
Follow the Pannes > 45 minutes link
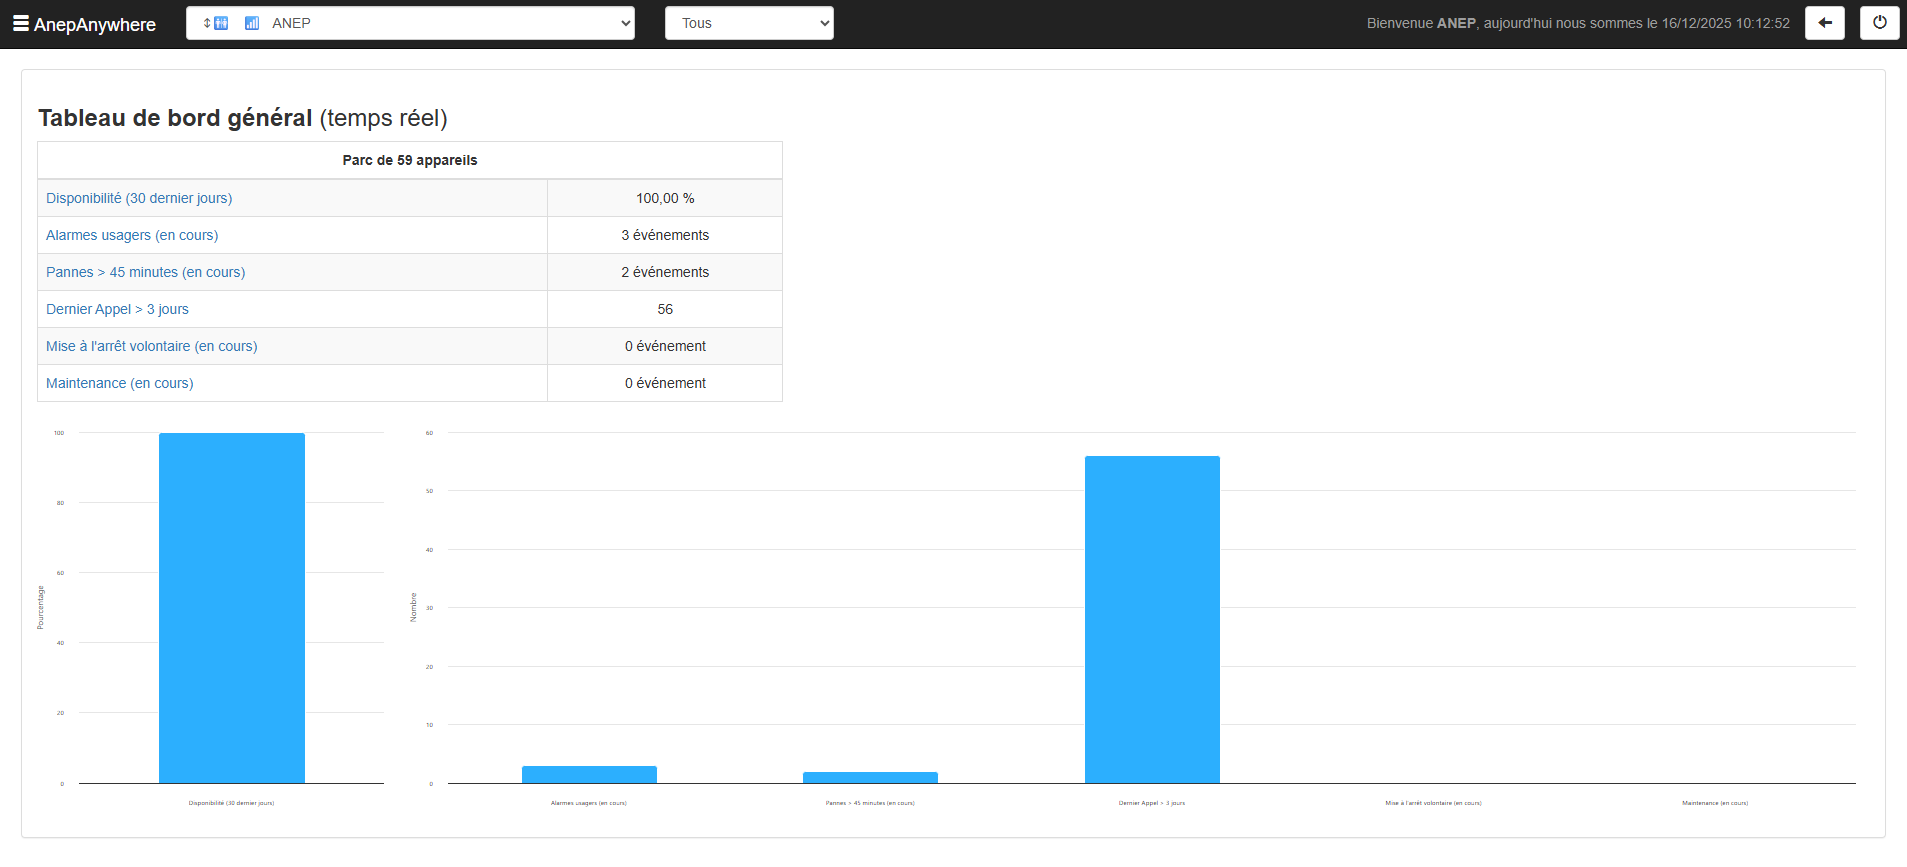(145, 272)
